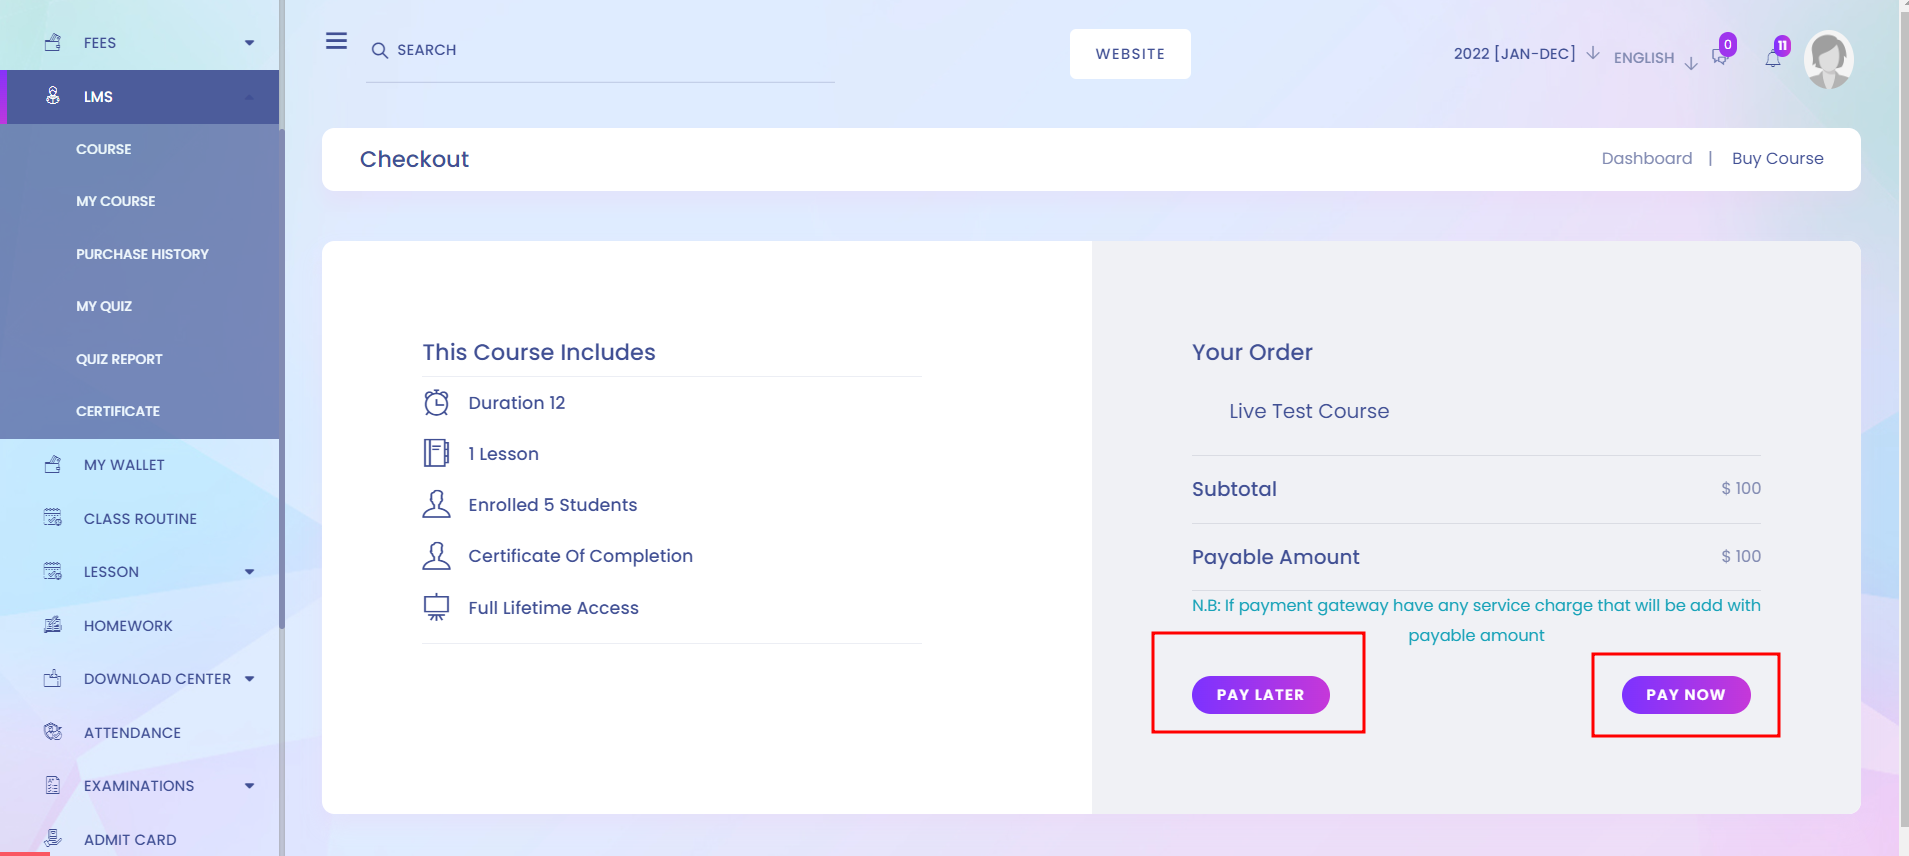Select My Quiz menu item
The height and width of the screenshot is (856, 1909).
[104, 306]
